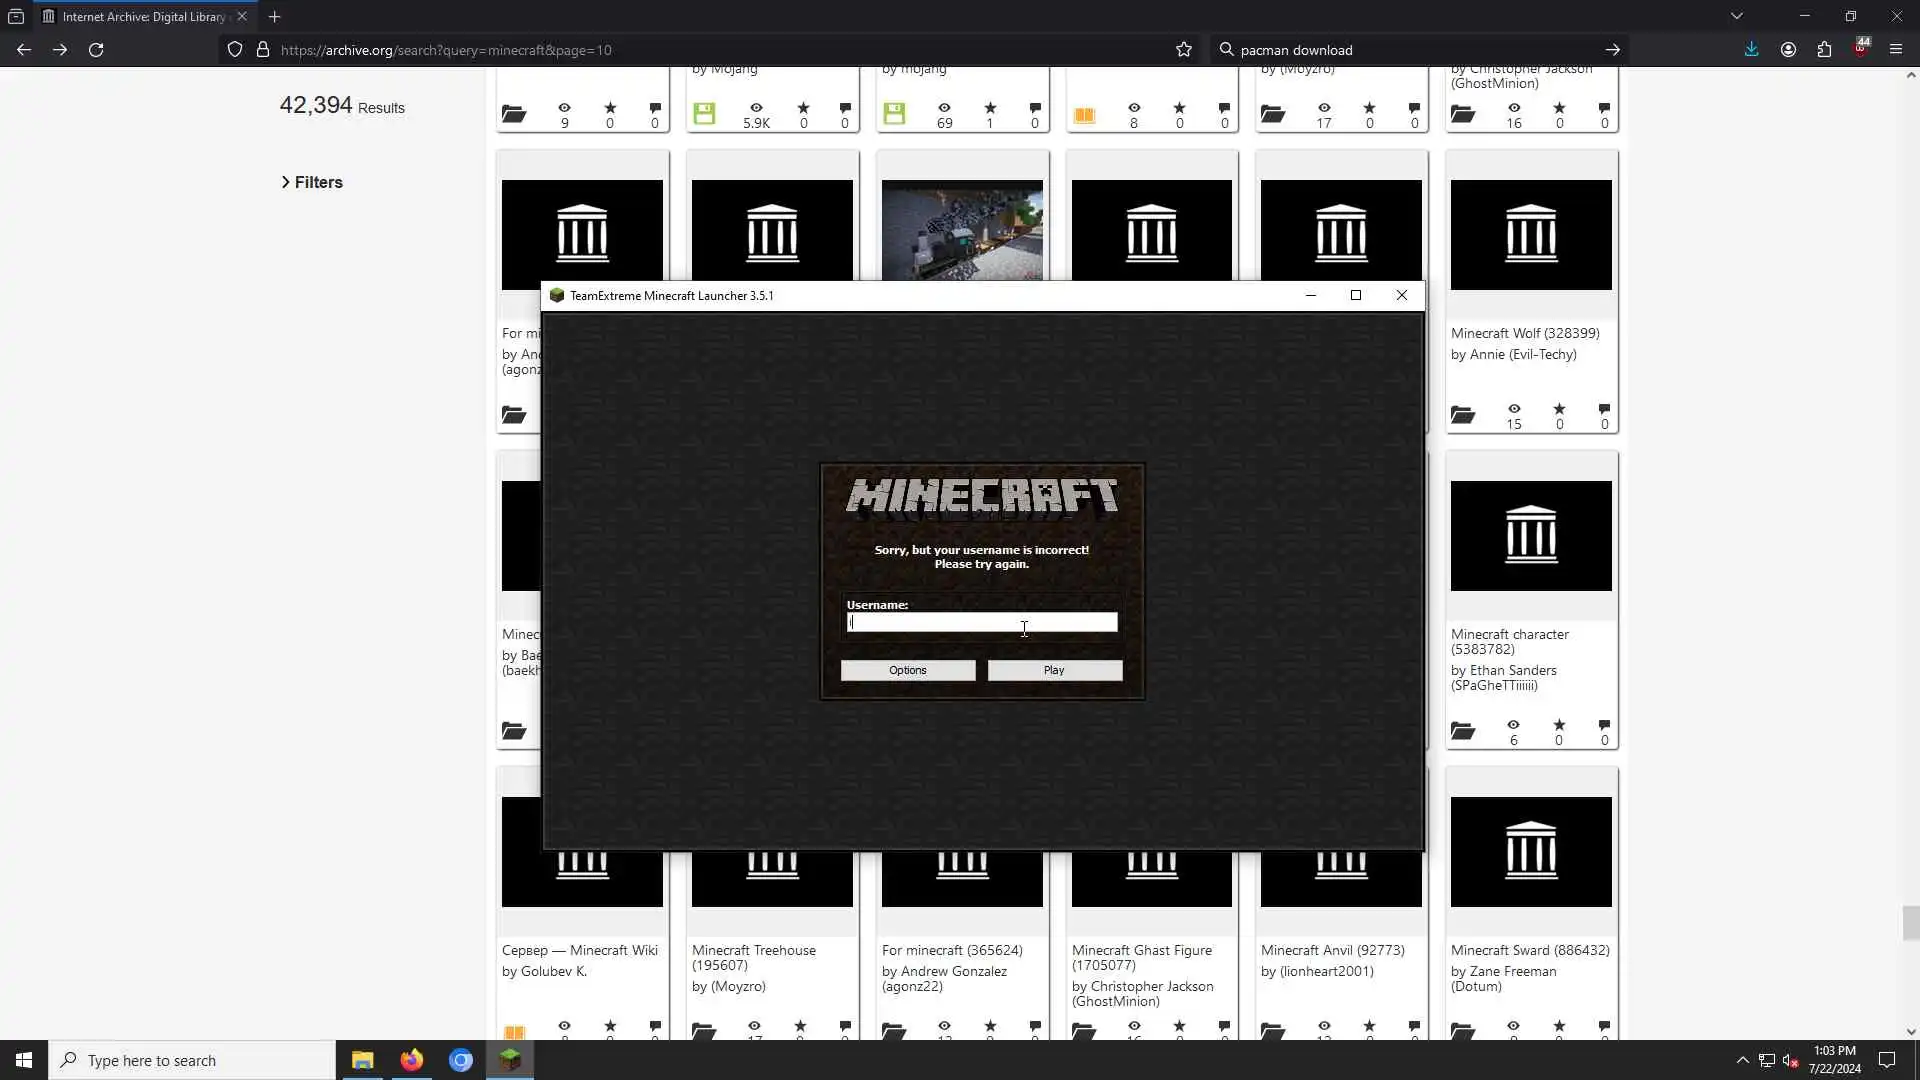
Task: Click the Firefox reload page icon
Action: [x=96, y=50]
